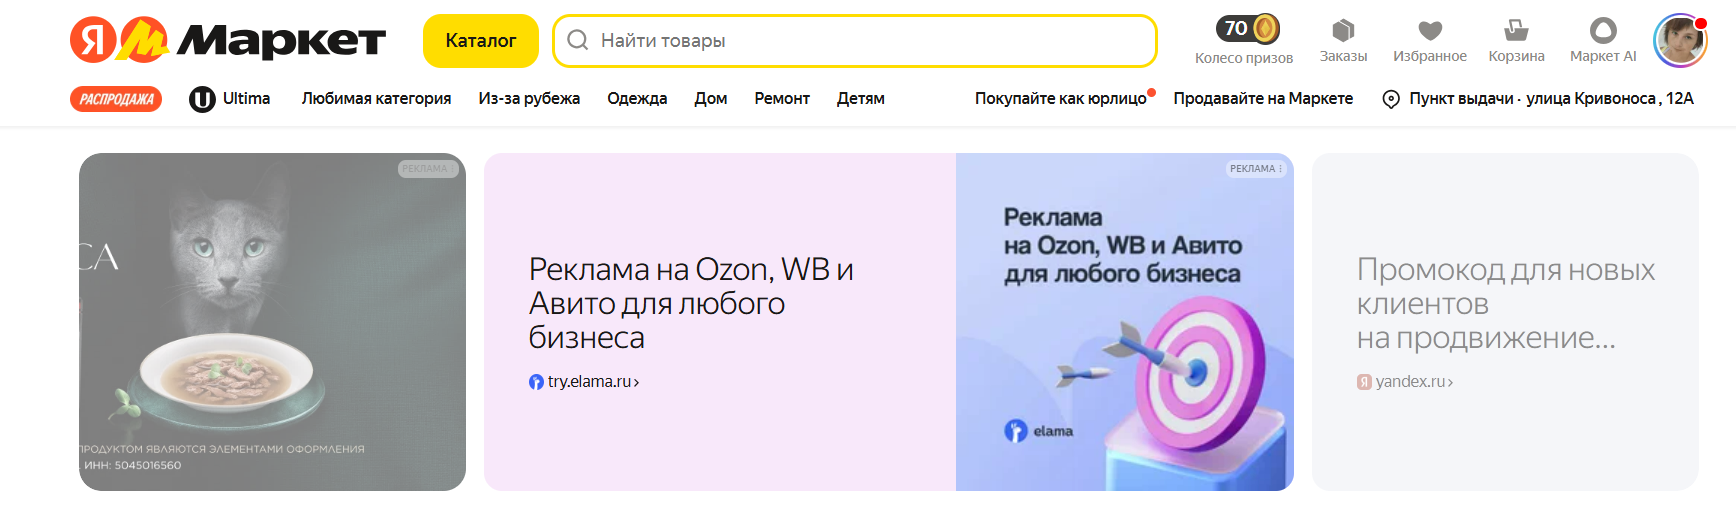
Task: Click the pickup point location pin
Action: click(1390, 99)
